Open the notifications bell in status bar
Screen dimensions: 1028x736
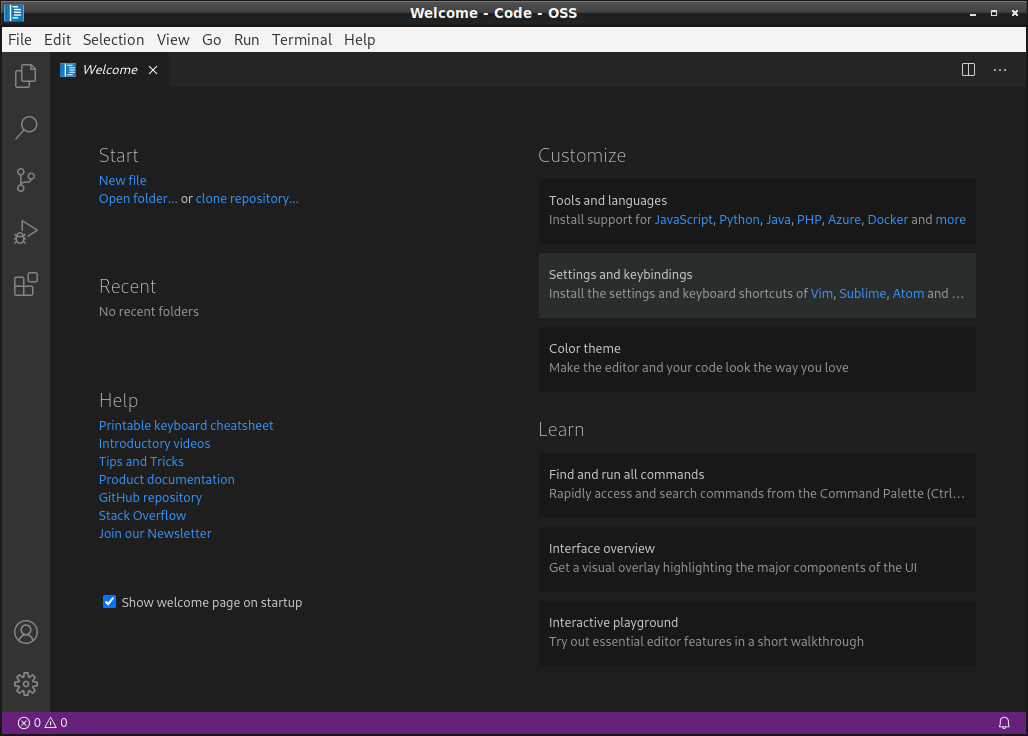(x=1004, y=723)
